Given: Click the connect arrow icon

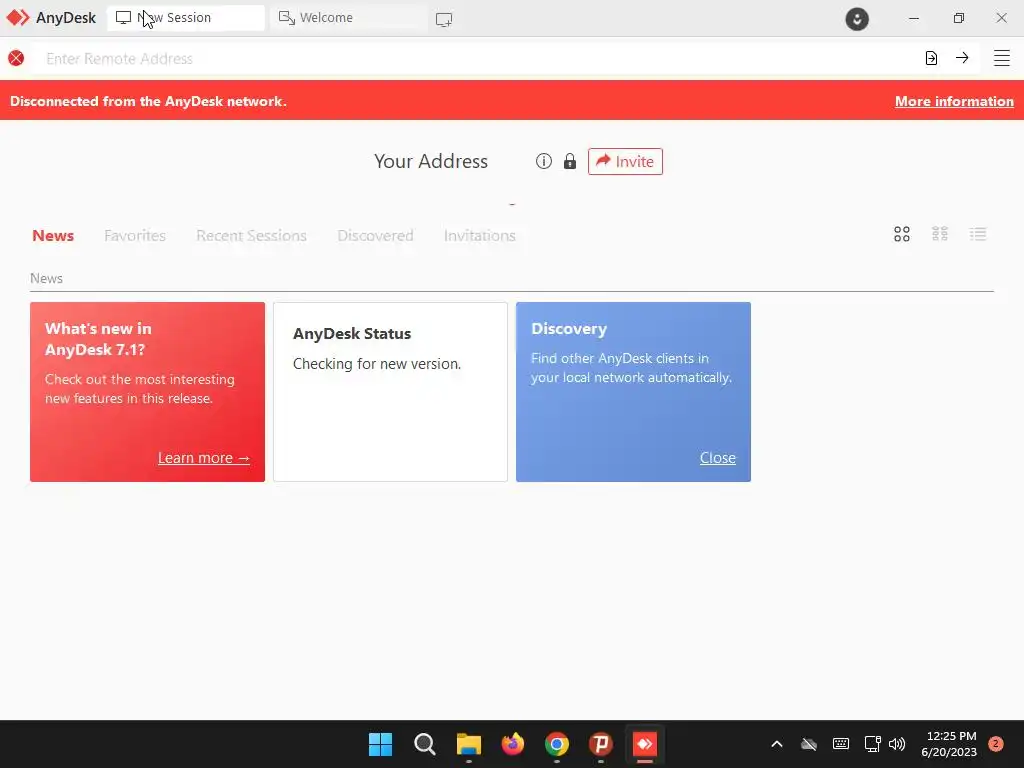Looking at the screenshot, I should point(962,57).
